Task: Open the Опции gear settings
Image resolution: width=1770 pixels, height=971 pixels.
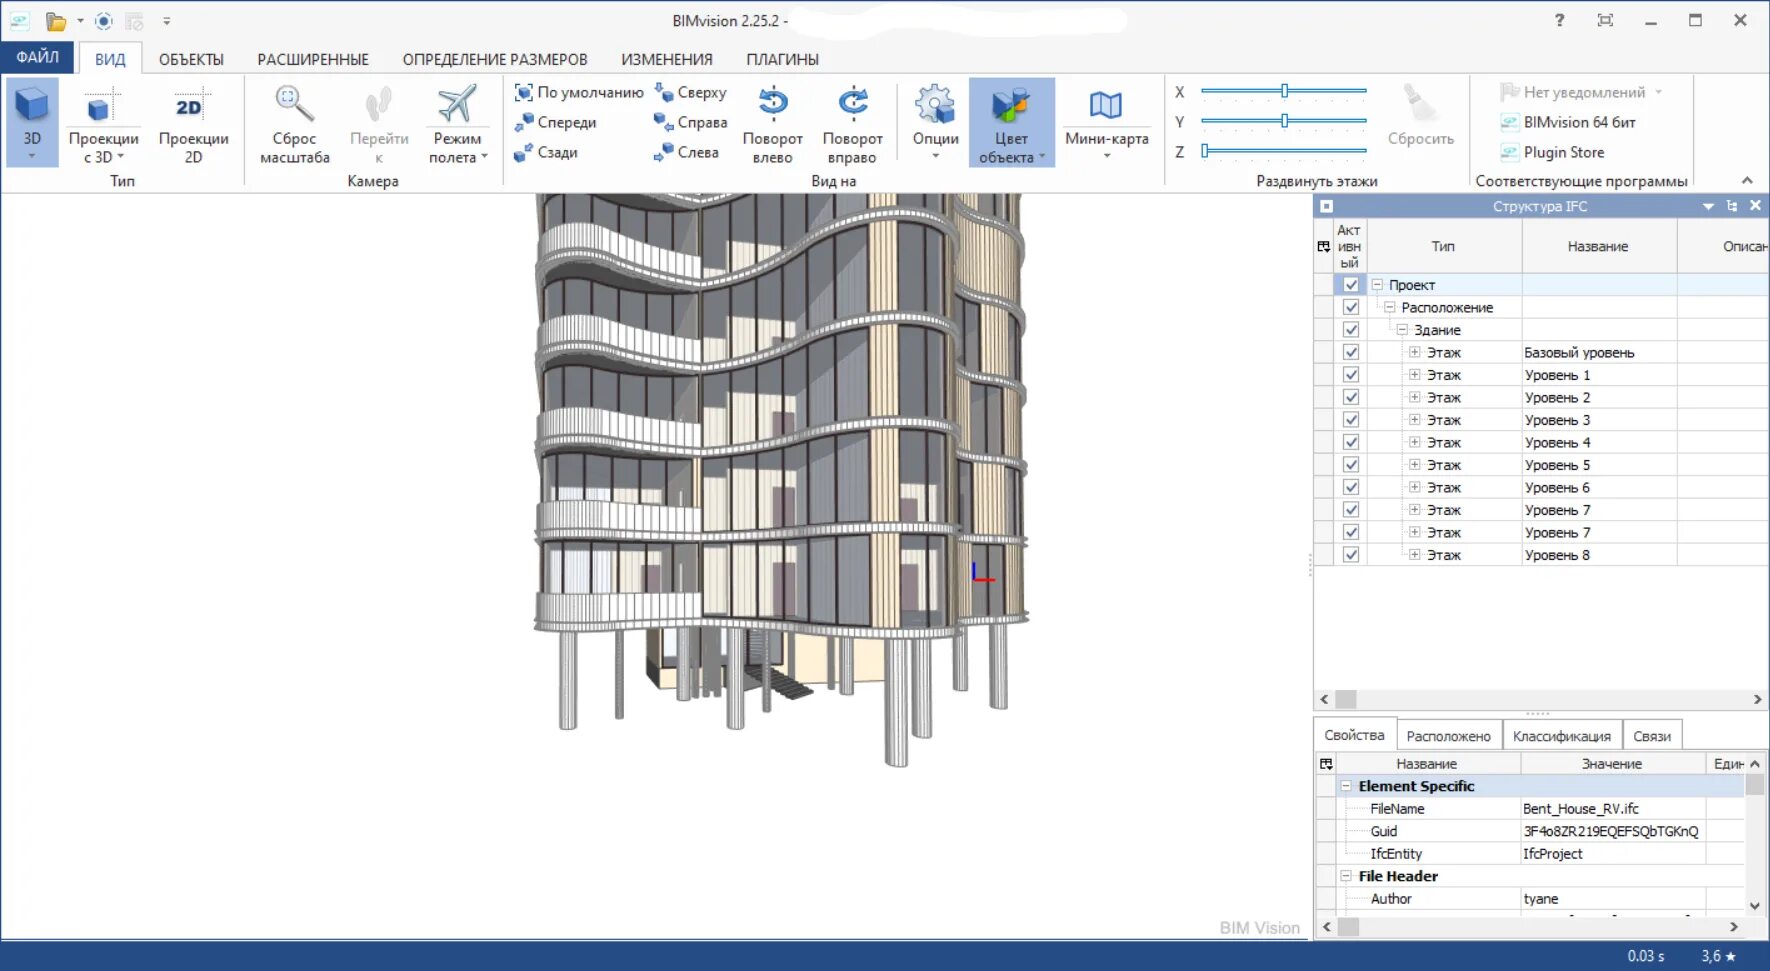Action: [935, 122]
